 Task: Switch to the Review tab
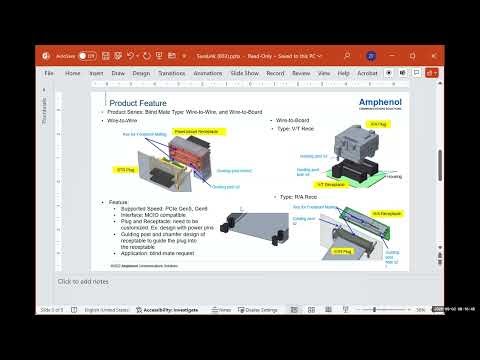(301, 73)
